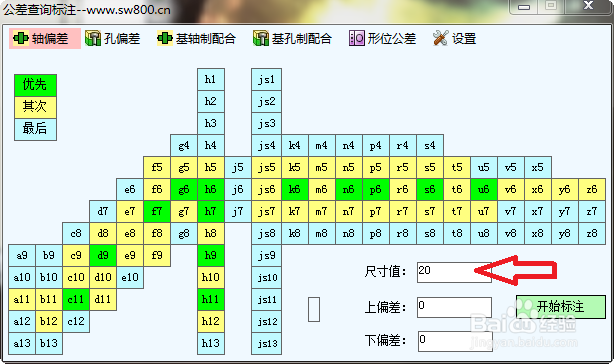This screenshot has width=614, height=364.
Task: Switch to the 孔偏差 tab
Action: (x=112, y=38)
